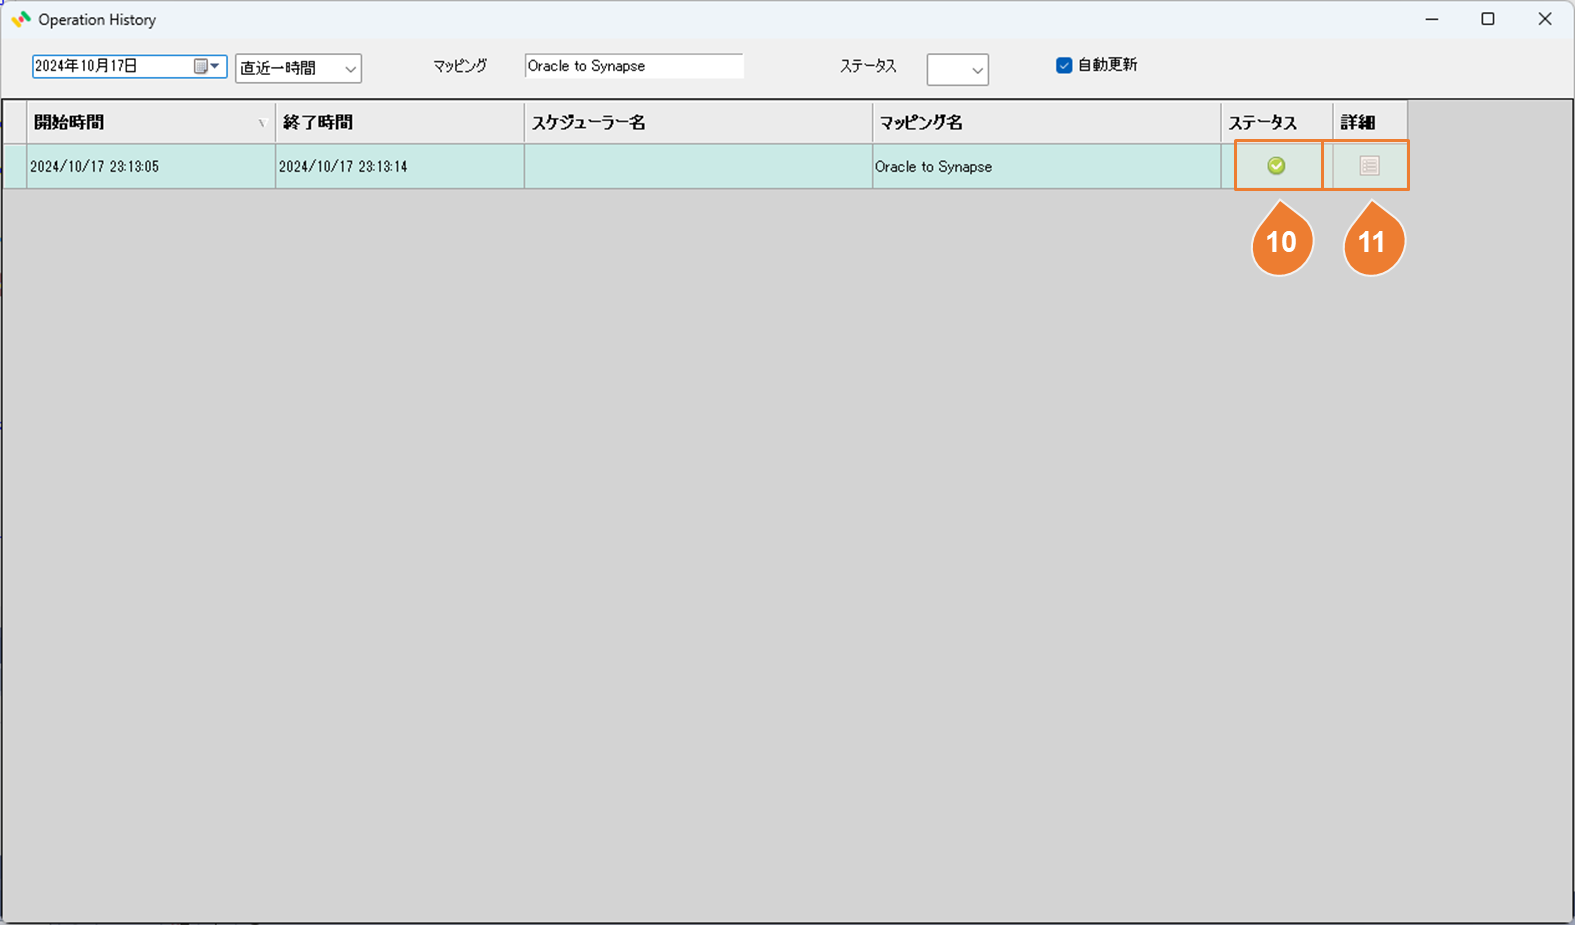
Task: Click the empty scheduler name cell in row
Action: pos(698,166)
